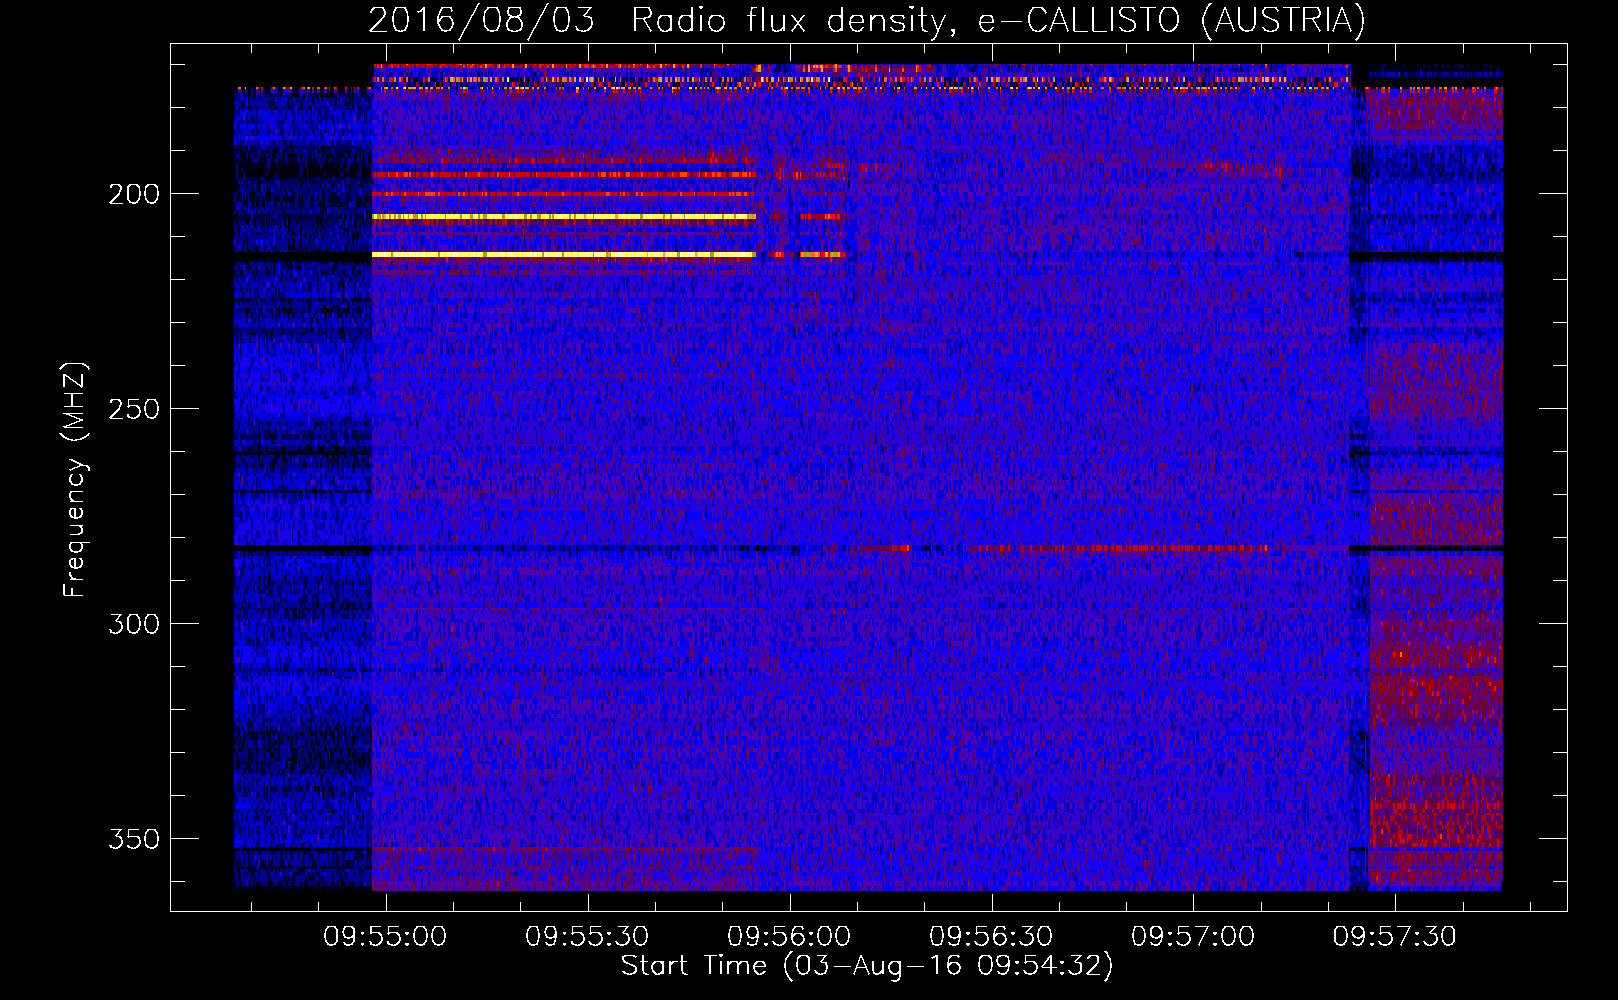Viewport: 1618px width, 1000px height.
Task: Click the 09:57:00 time tick label
Action: pyautogui.click(x=1193, y=937)
